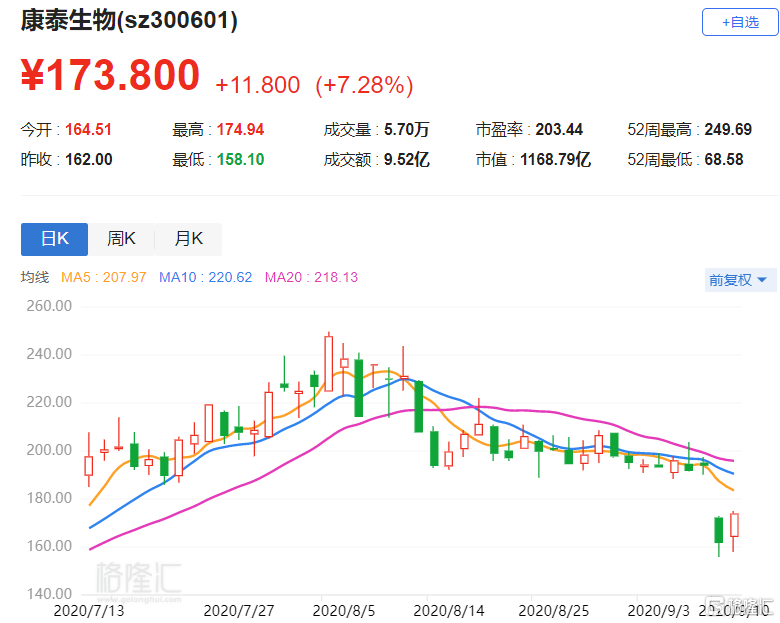
Task: Add stock to watchlist with +自选 button
Action: (x=740, y=22)
